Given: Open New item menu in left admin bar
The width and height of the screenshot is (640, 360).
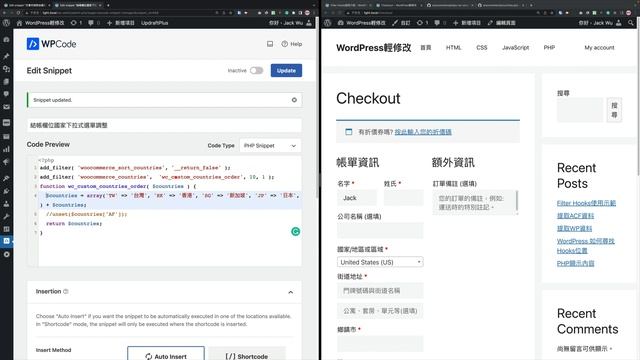Looking at the screenshot, I should pyautogui.click(x=120, y=23).
